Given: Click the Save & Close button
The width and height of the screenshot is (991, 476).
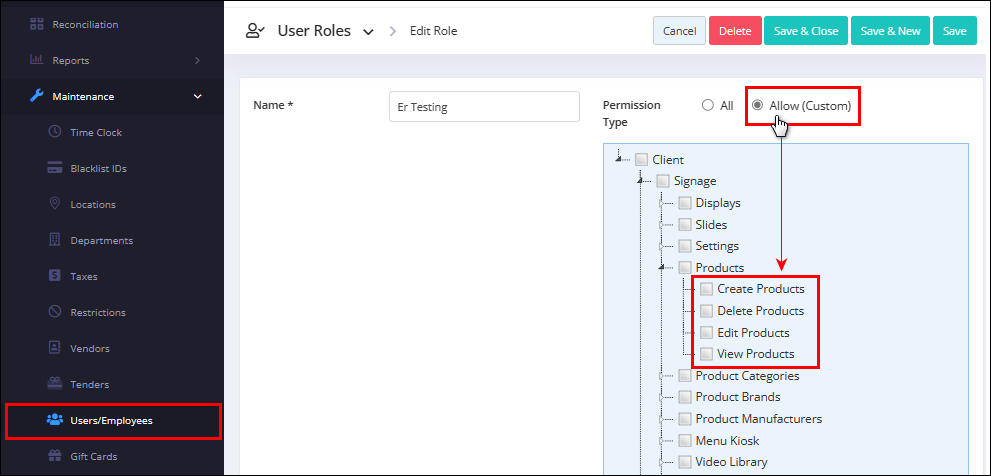Looking at the screenshot, I should tap(806, 31).
